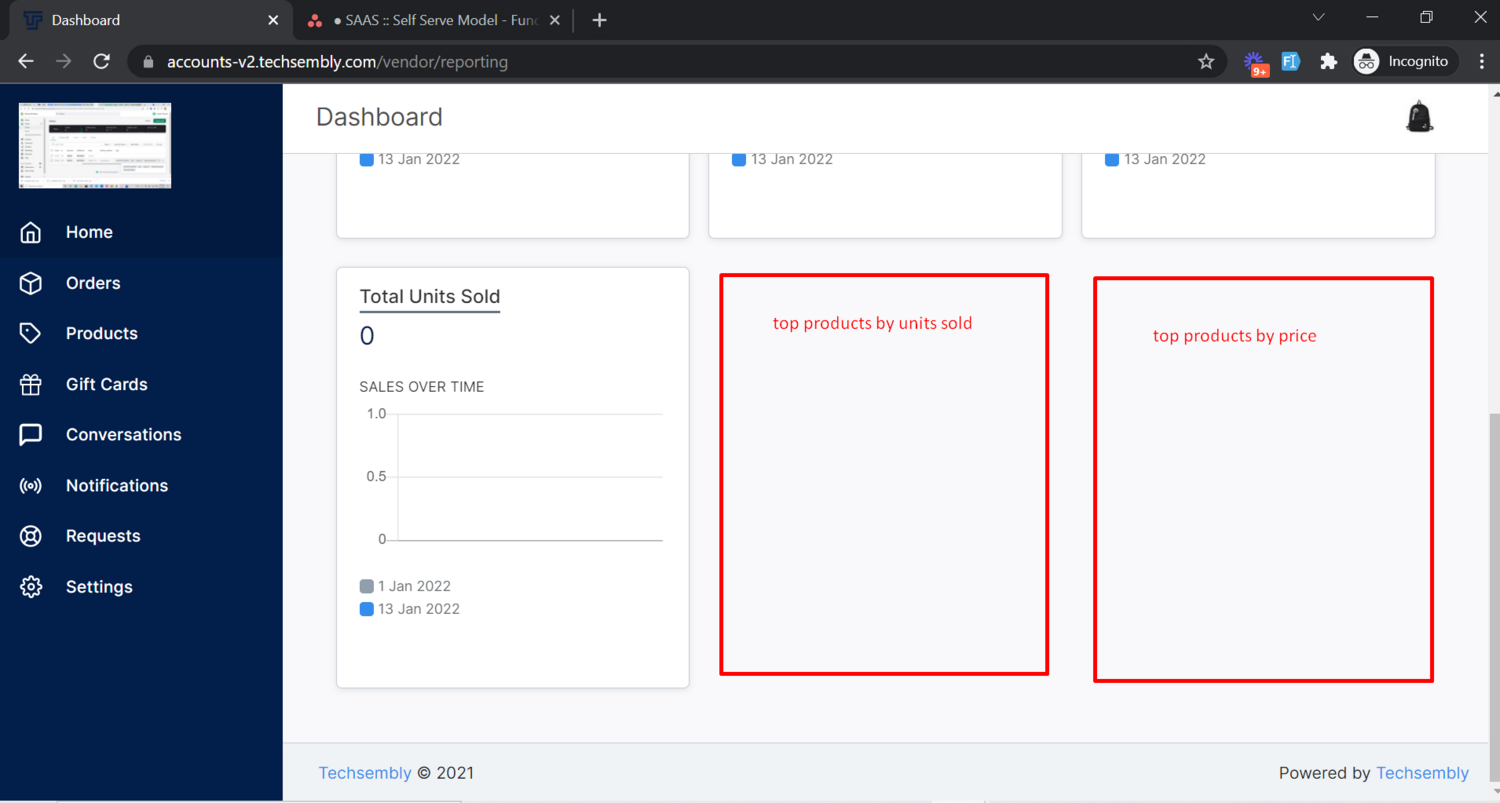View site info via the lock icon
The width and height of the screenshot is (1500, 803).
pos(149,62)
